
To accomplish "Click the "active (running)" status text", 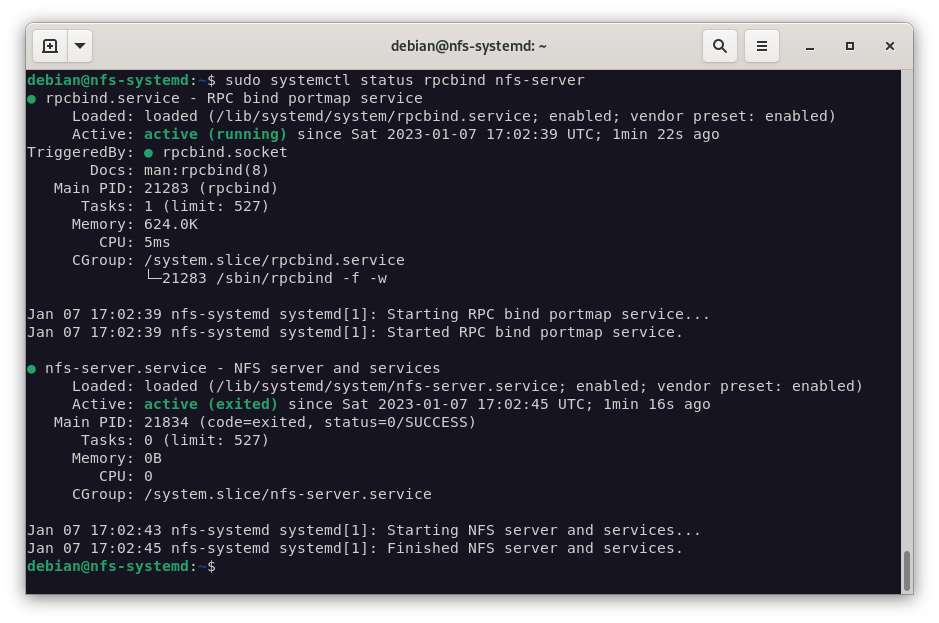I will [215, 134].
